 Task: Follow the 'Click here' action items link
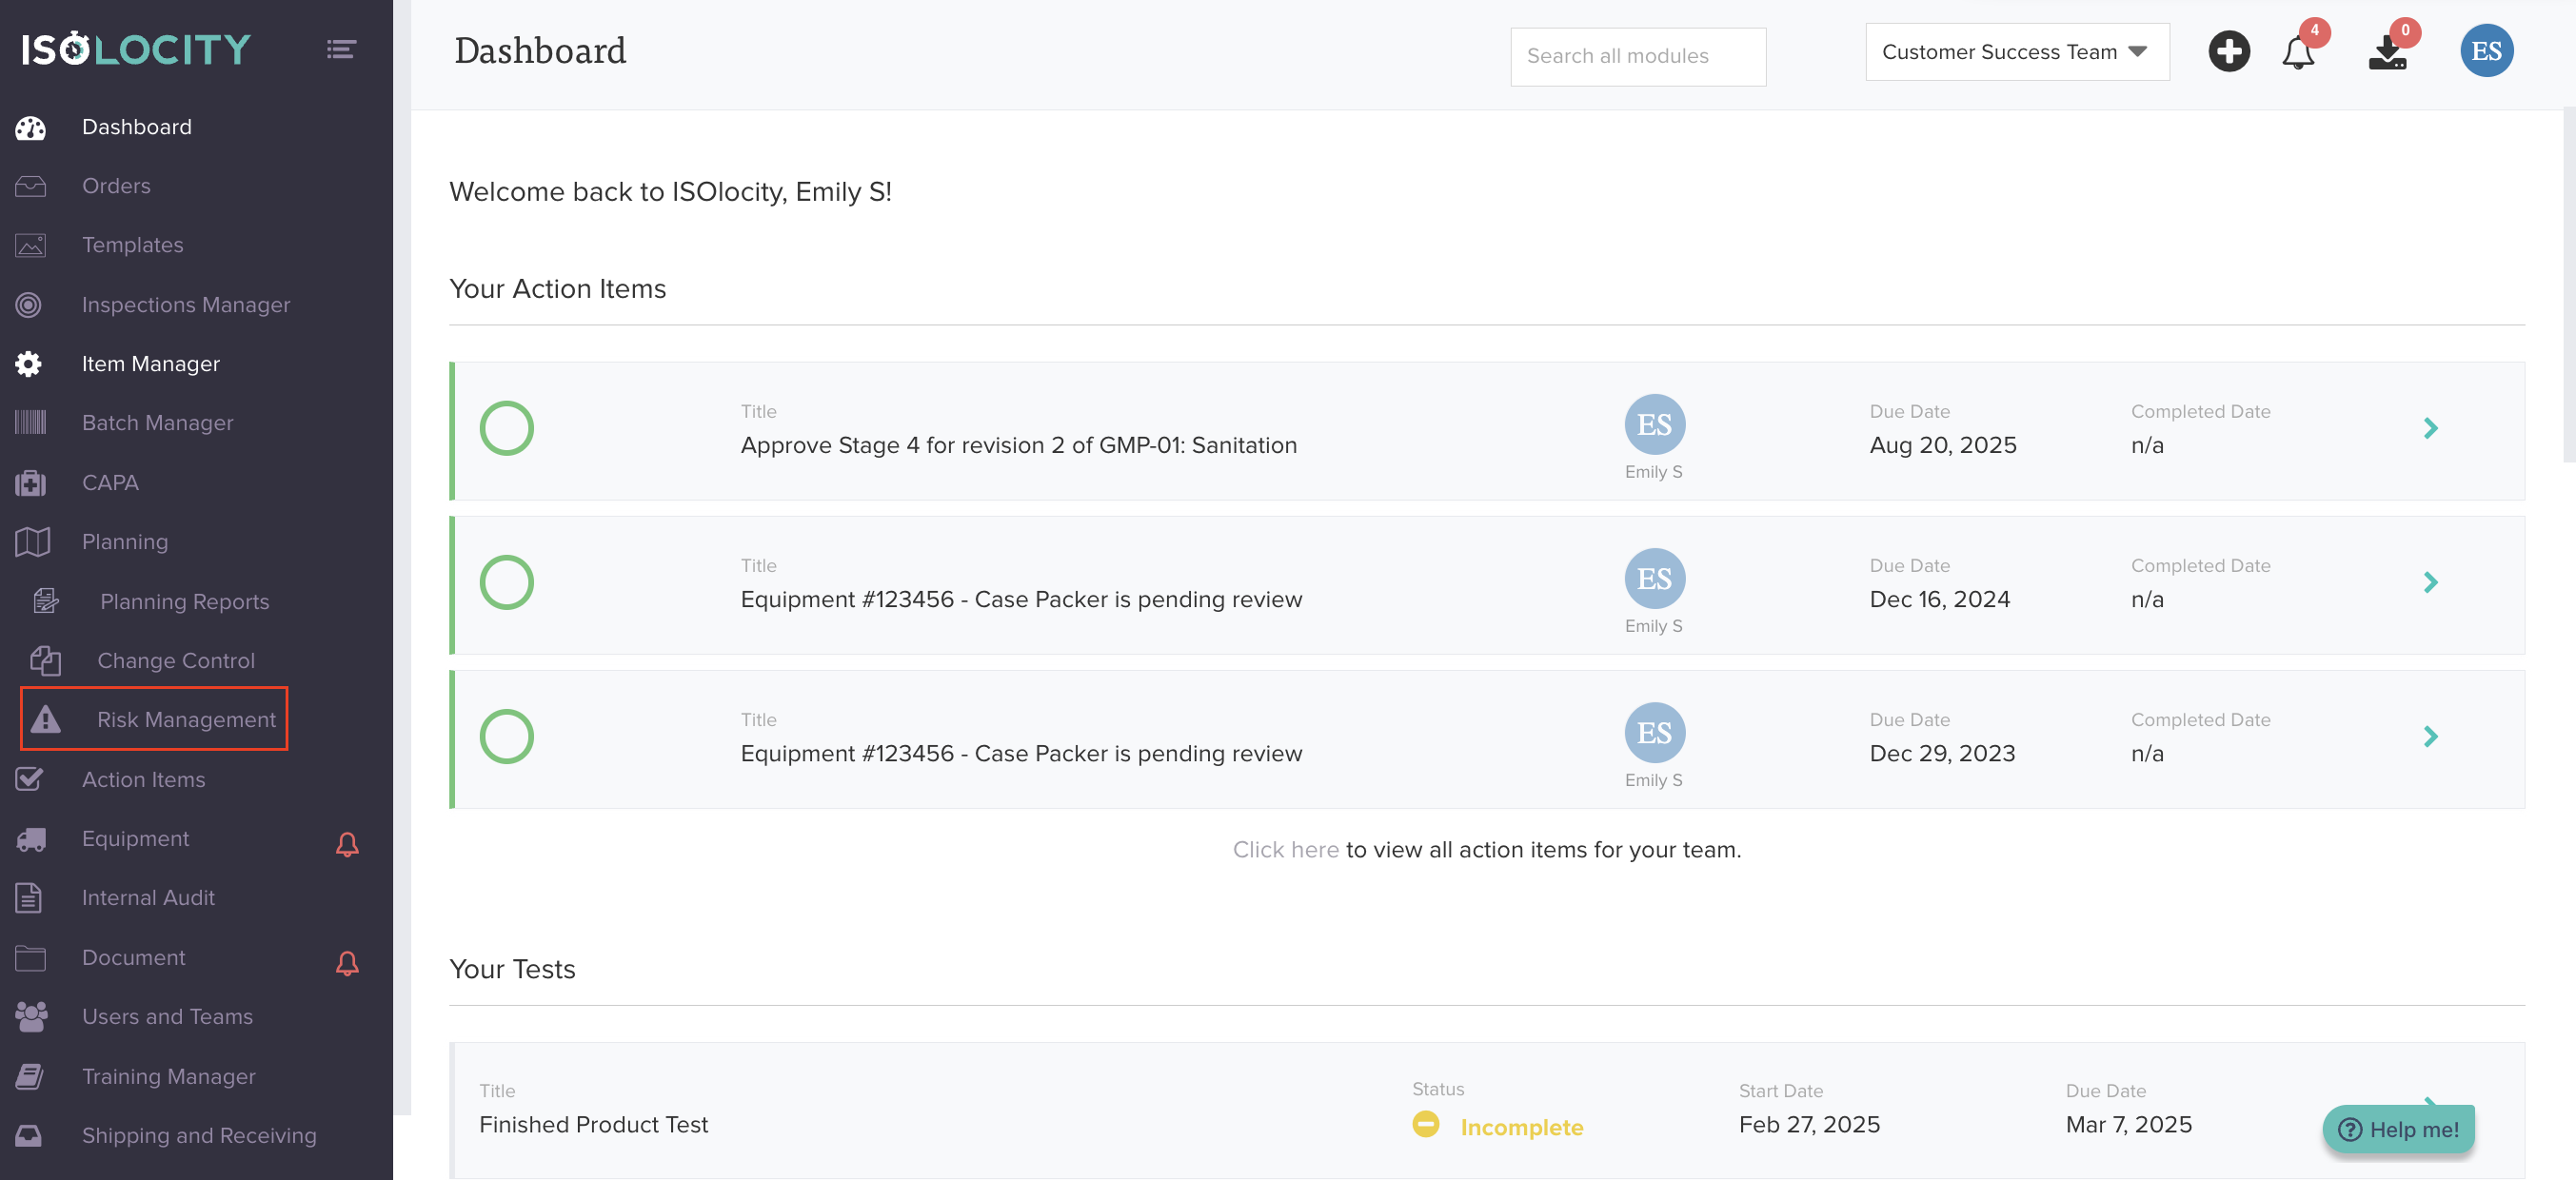pos(1285,849)
